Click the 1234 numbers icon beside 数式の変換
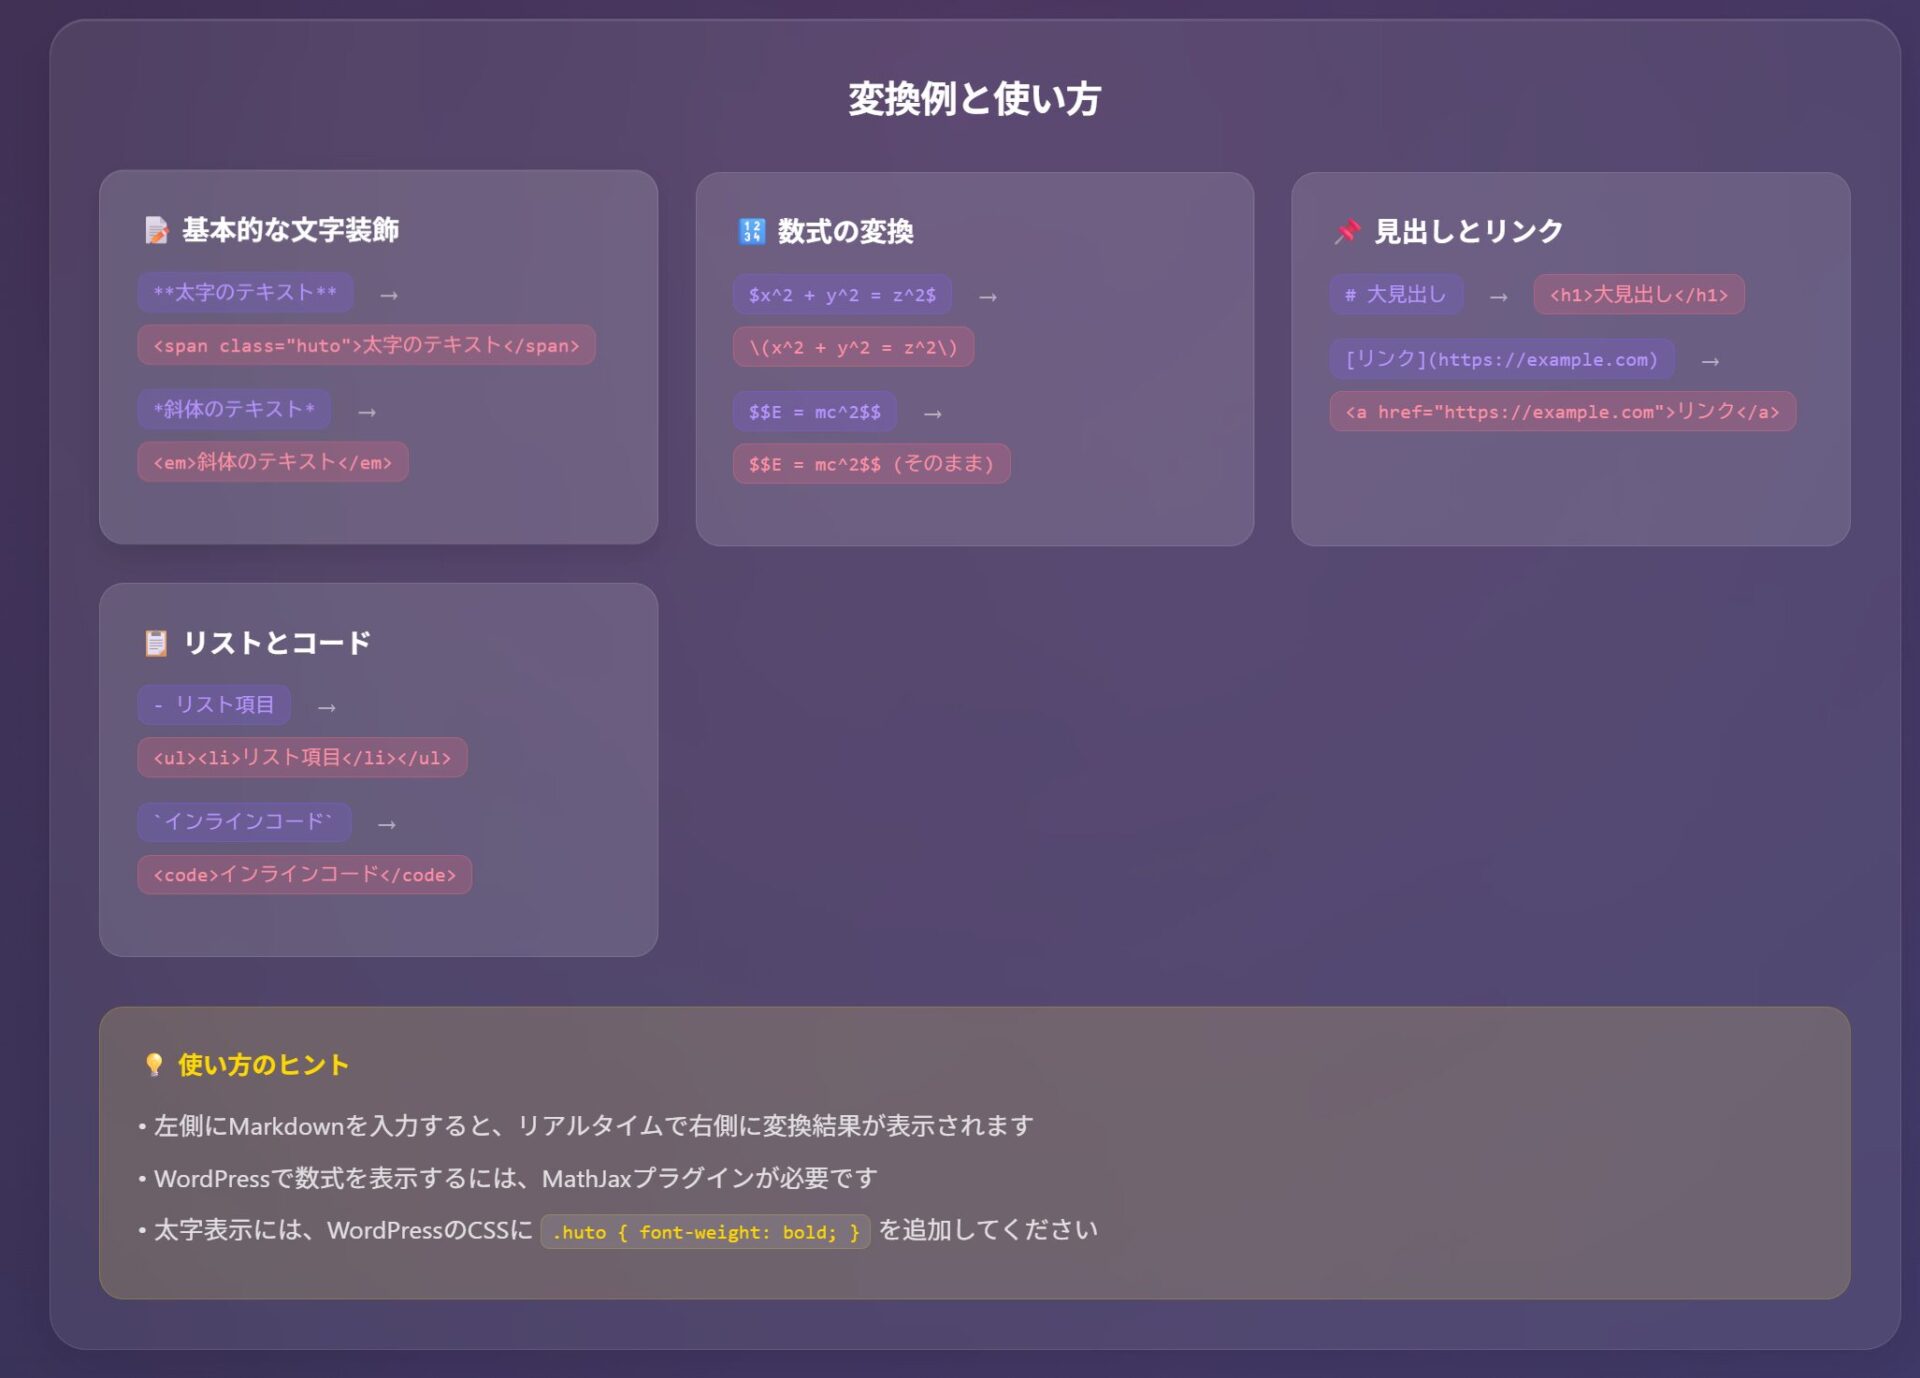 point(751,232)
